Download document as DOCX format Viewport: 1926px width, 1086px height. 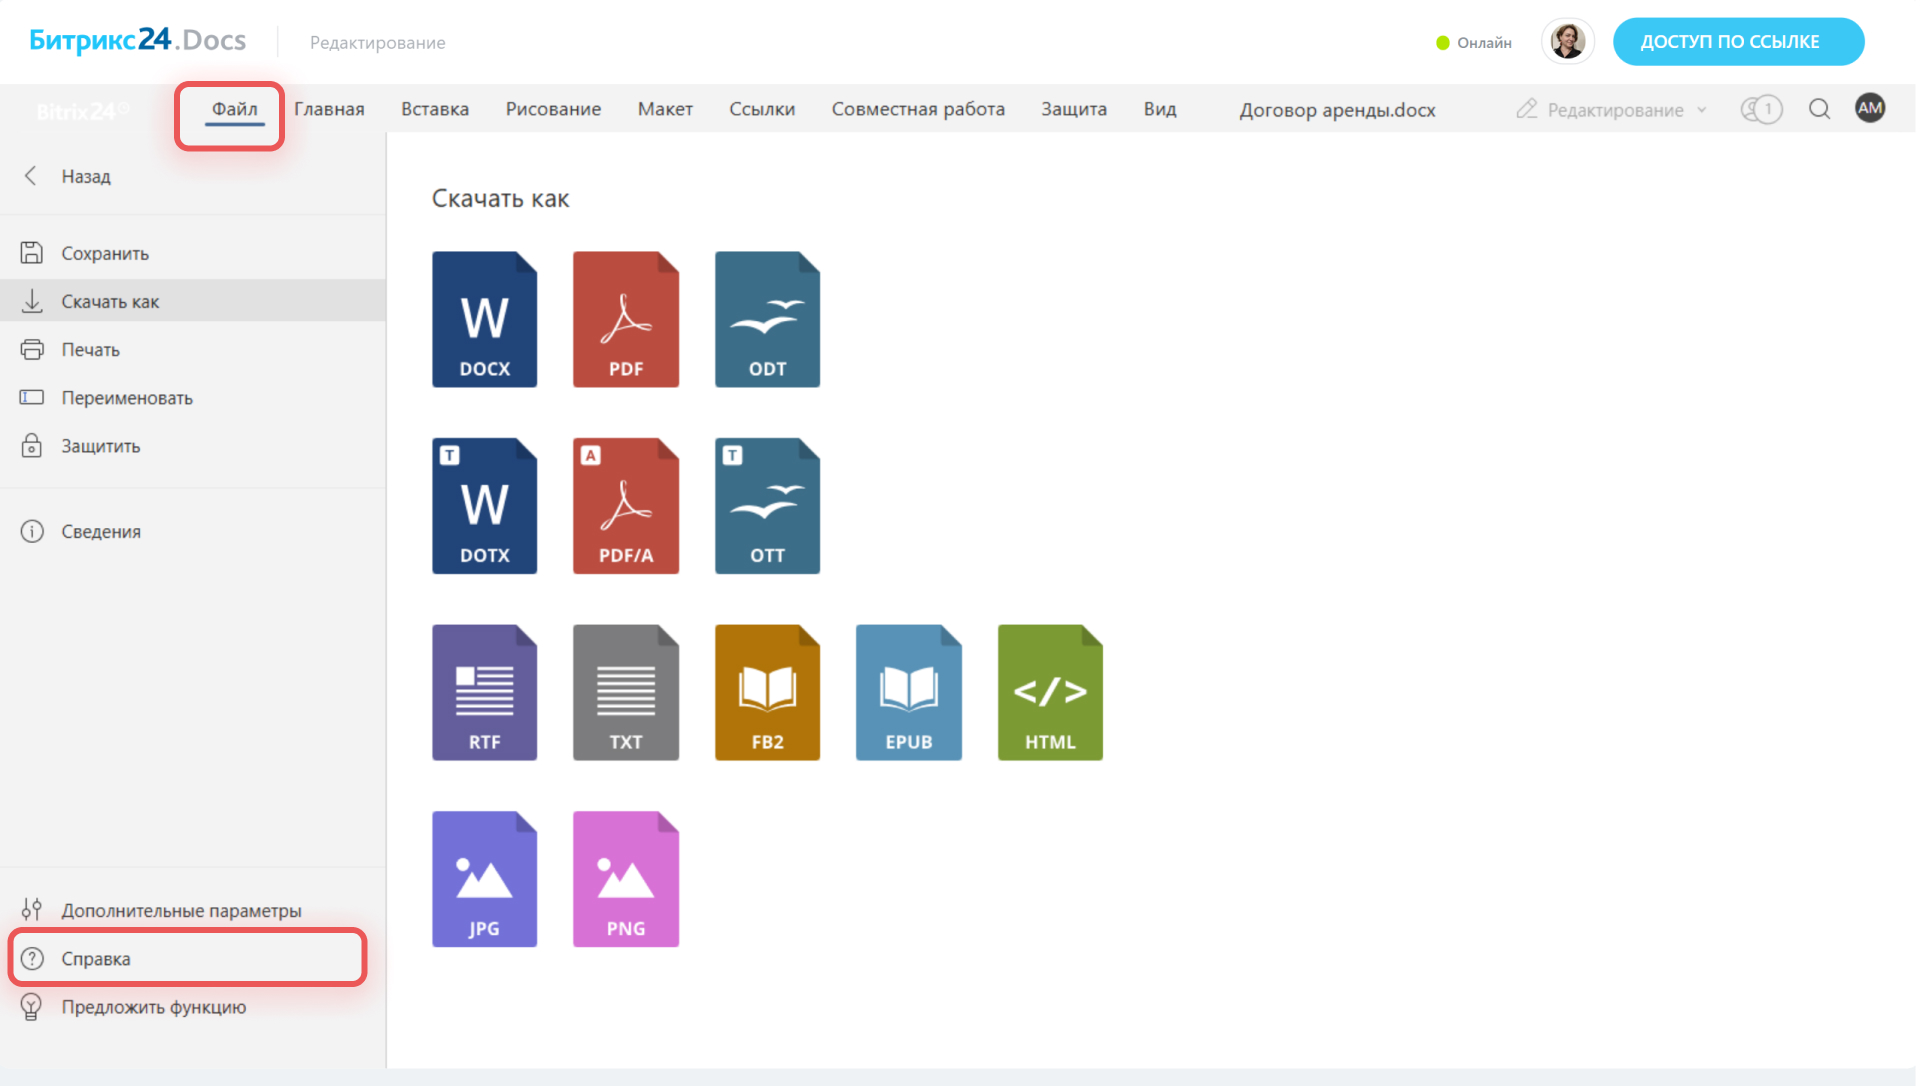[484, 319]
